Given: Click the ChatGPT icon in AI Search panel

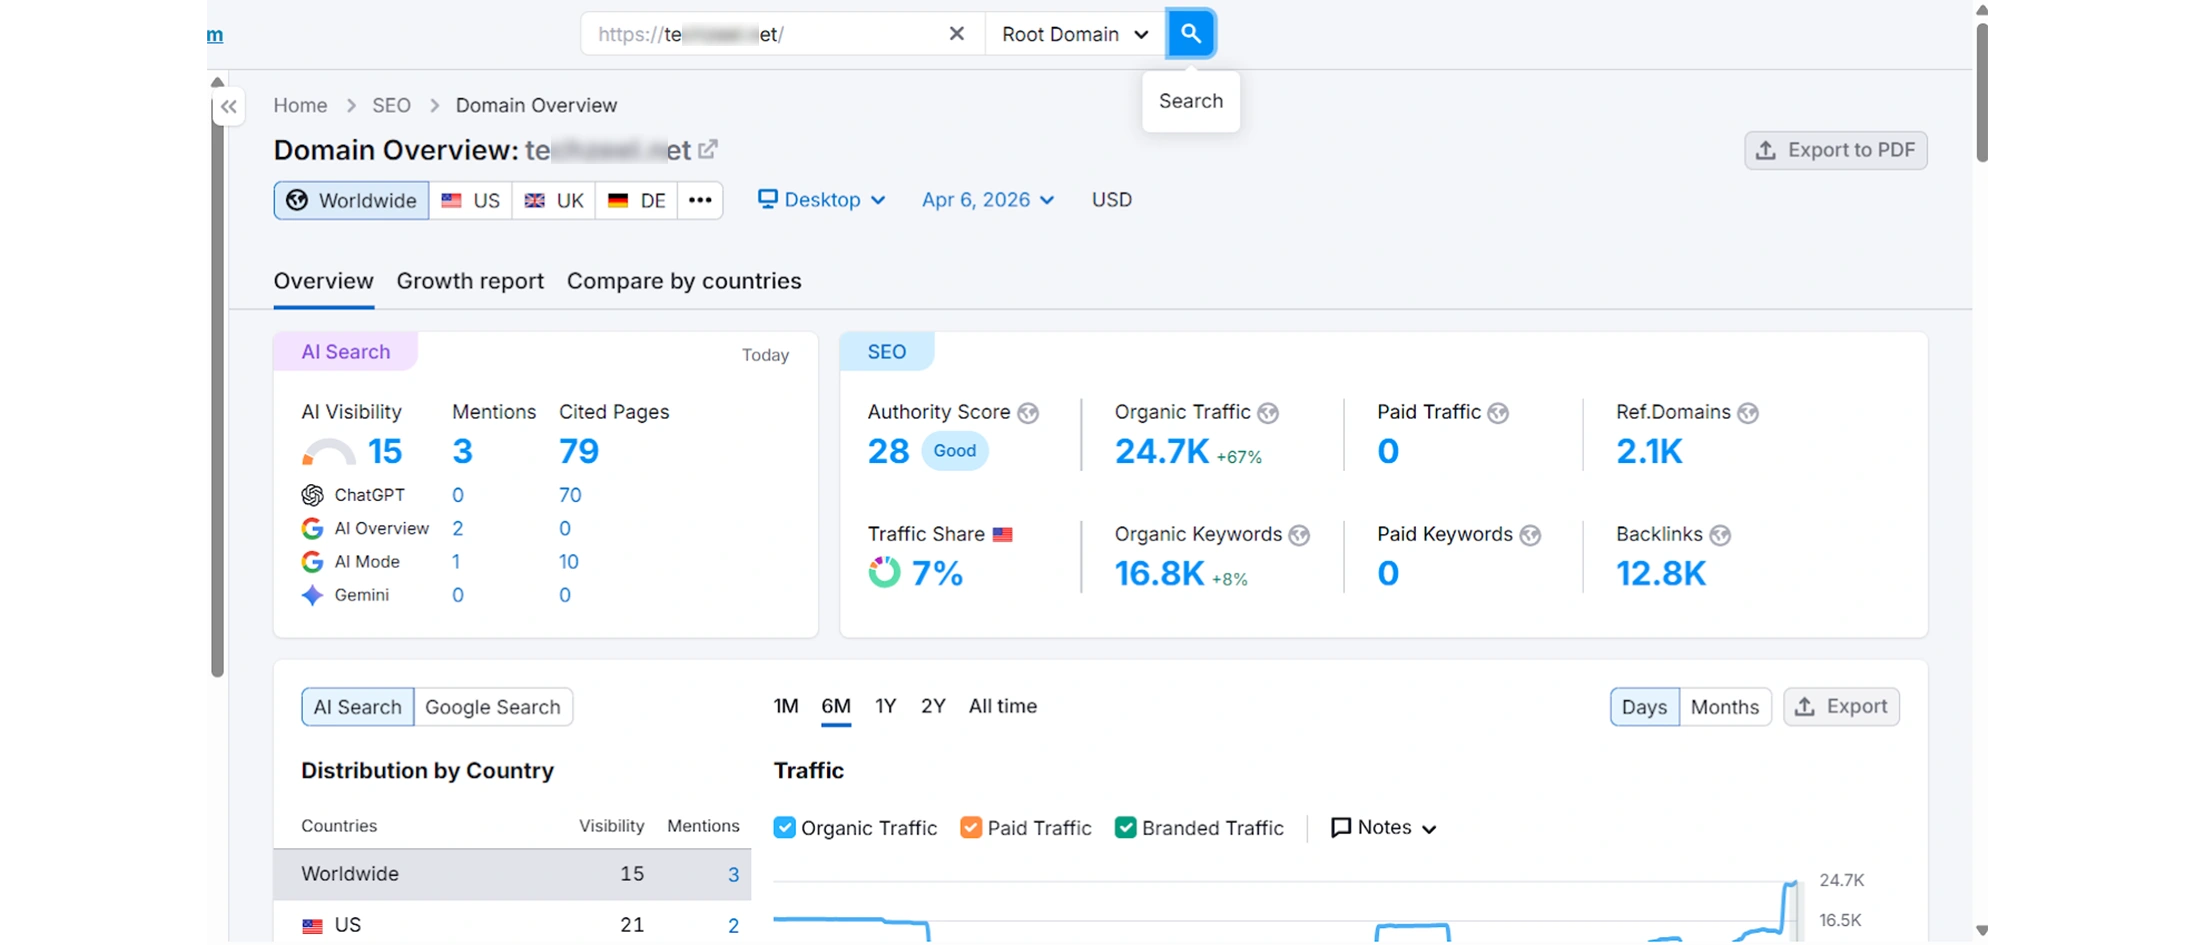Looking at the screenshot, I should tap(312, 494).
